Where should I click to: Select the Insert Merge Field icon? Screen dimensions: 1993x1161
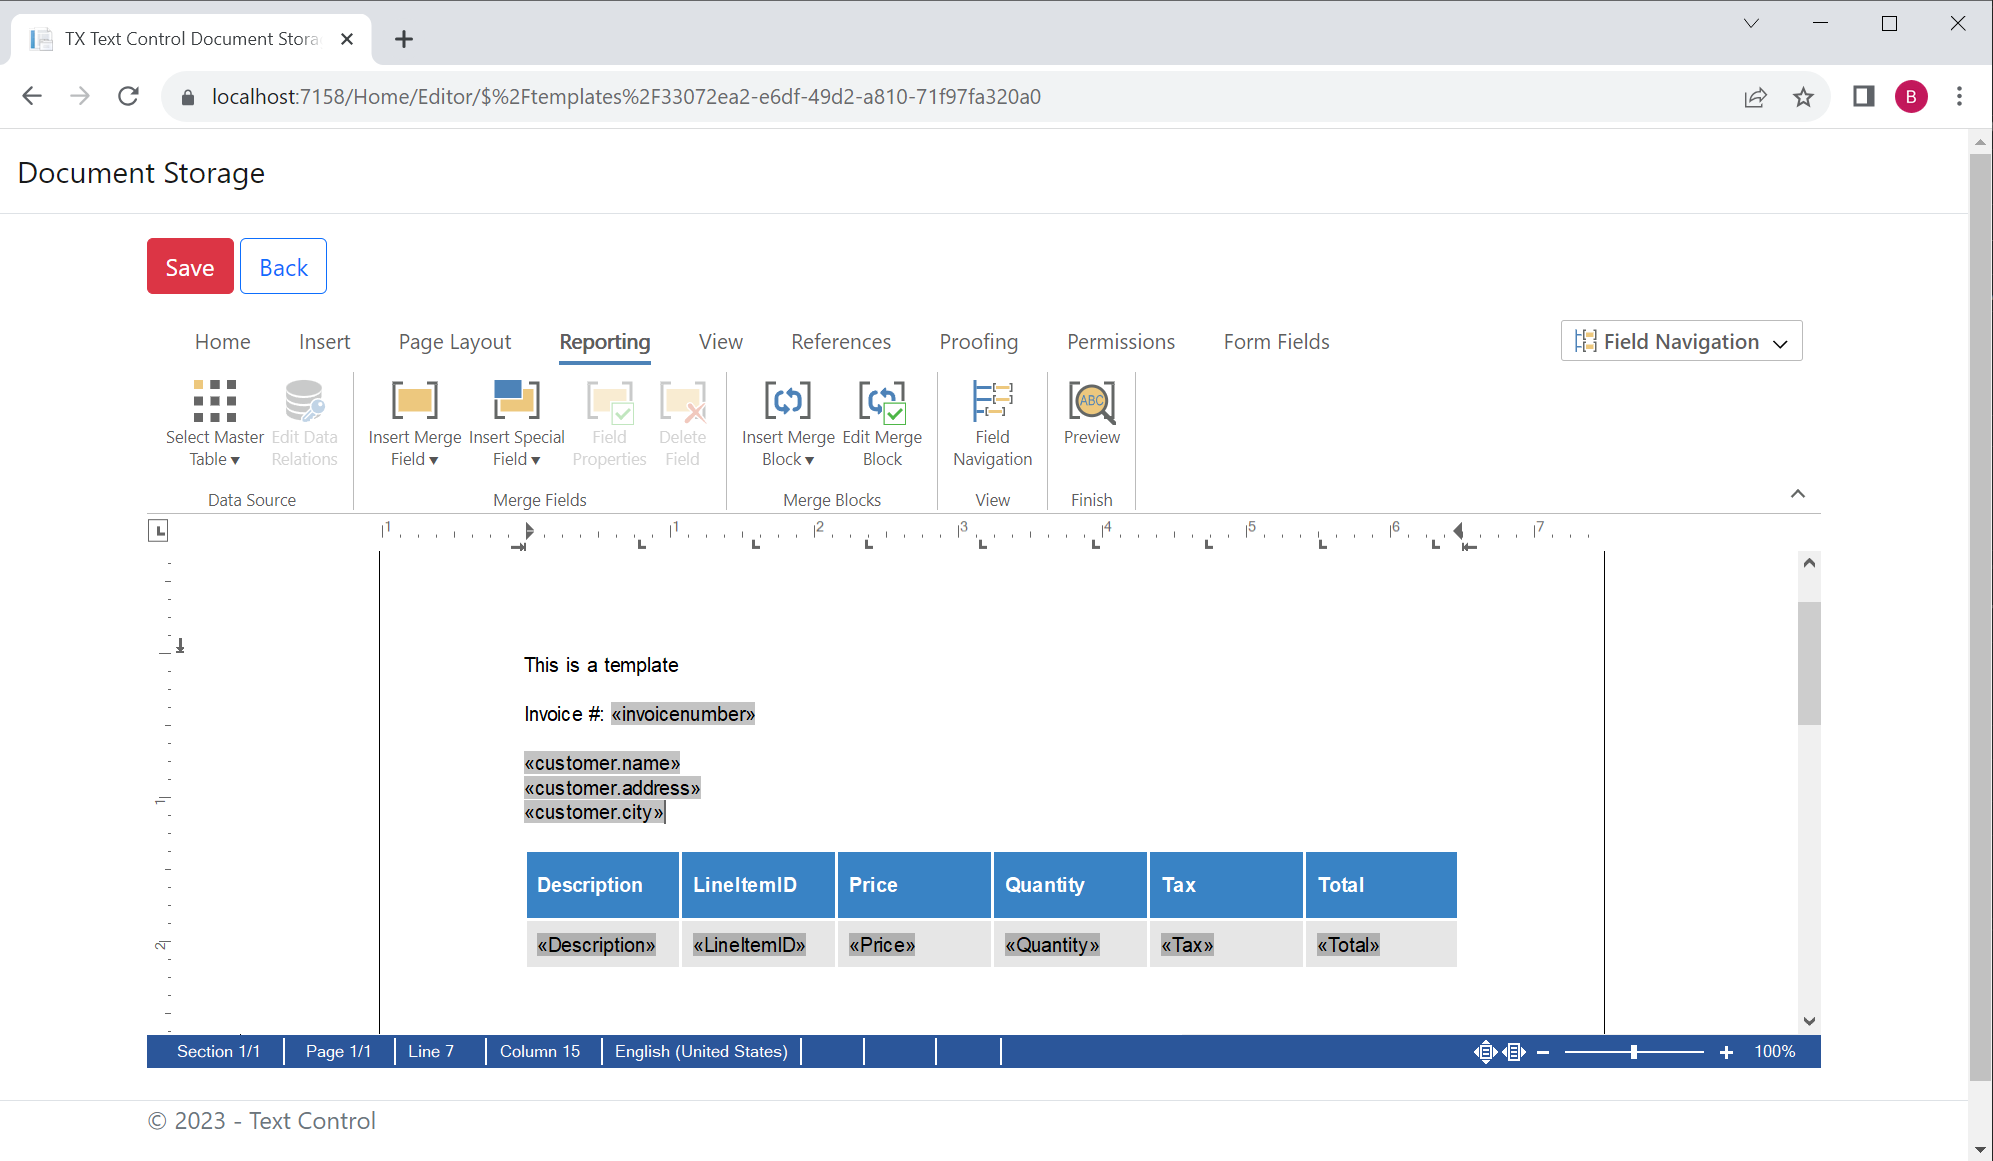[x=414, y=403]
